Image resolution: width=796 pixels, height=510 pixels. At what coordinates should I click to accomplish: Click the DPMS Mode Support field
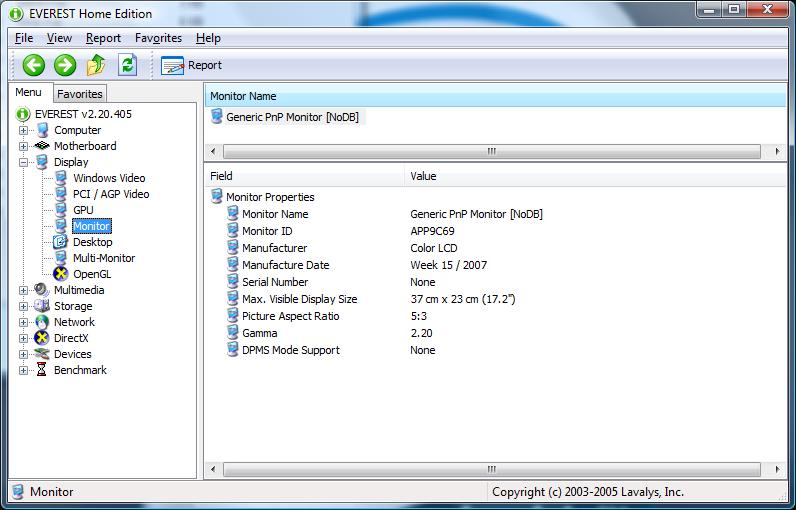click(x=291, y=350)
